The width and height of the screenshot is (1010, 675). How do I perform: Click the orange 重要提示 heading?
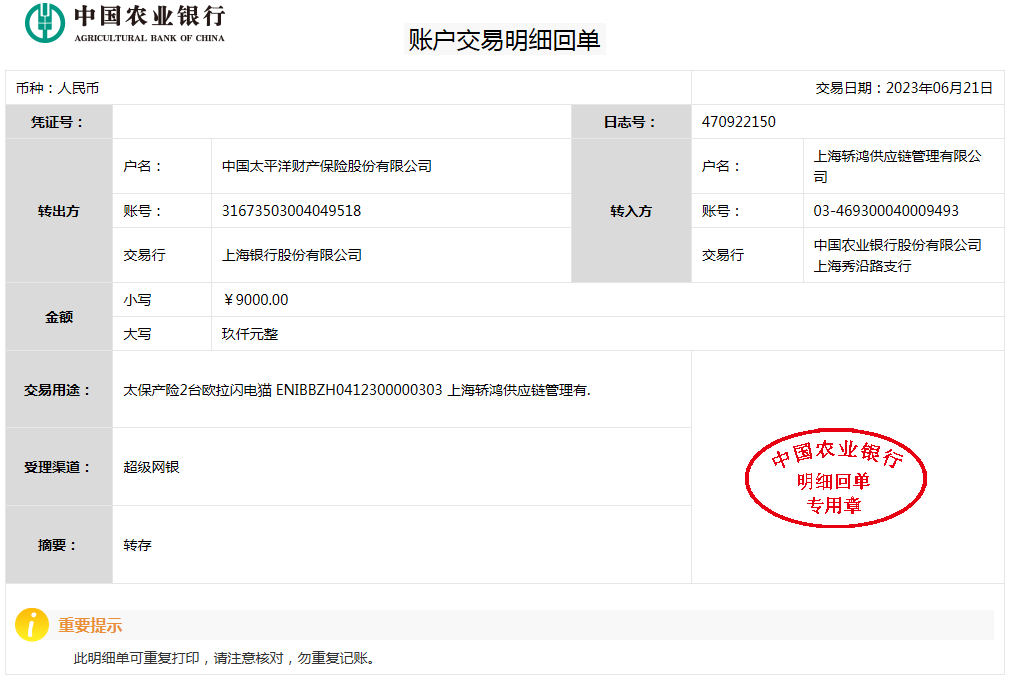[x=90, y=626]
